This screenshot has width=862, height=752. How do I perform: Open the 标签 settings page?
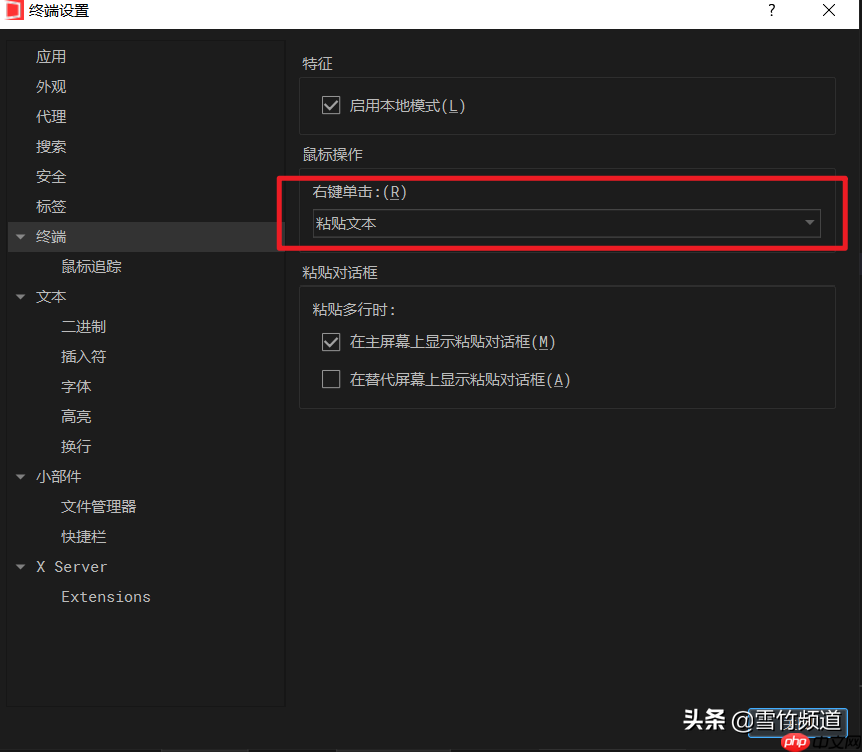51,207
